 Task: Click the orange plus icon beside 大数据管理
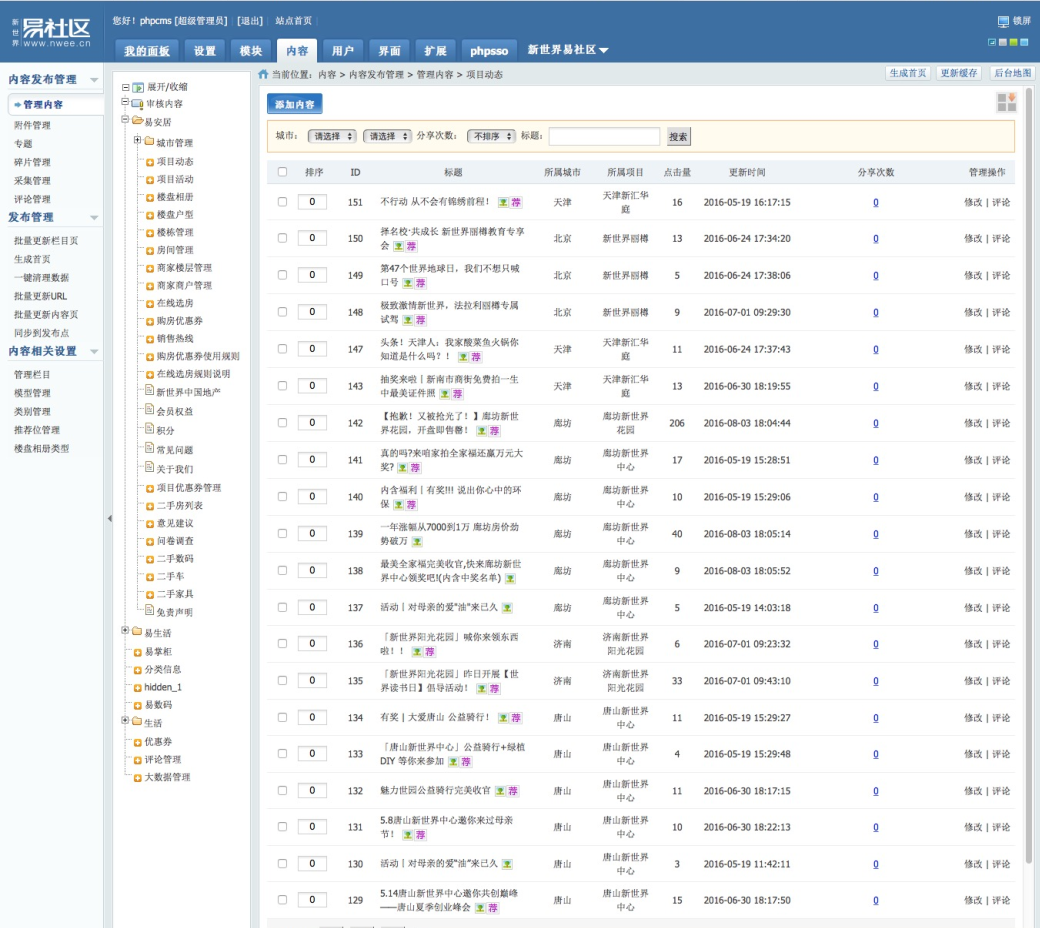pyautogui.click(x=138, y=777)
